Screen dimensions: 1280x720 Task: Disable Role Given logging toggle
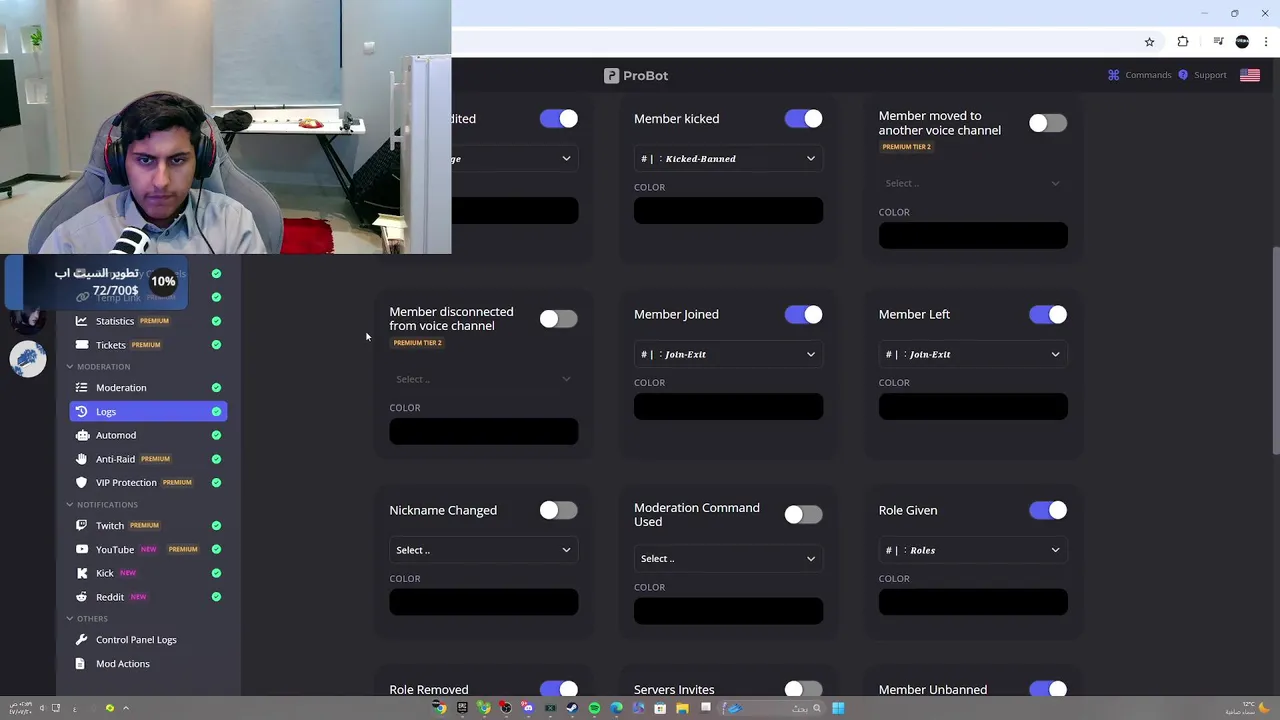(x=1048, y=511)
